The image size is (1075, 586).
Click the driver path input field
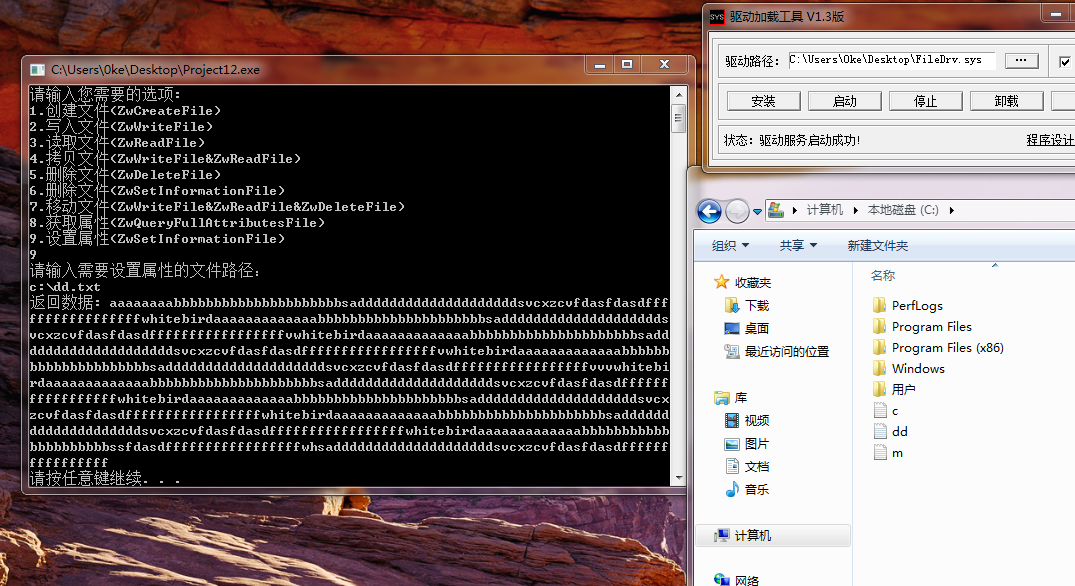892,60
